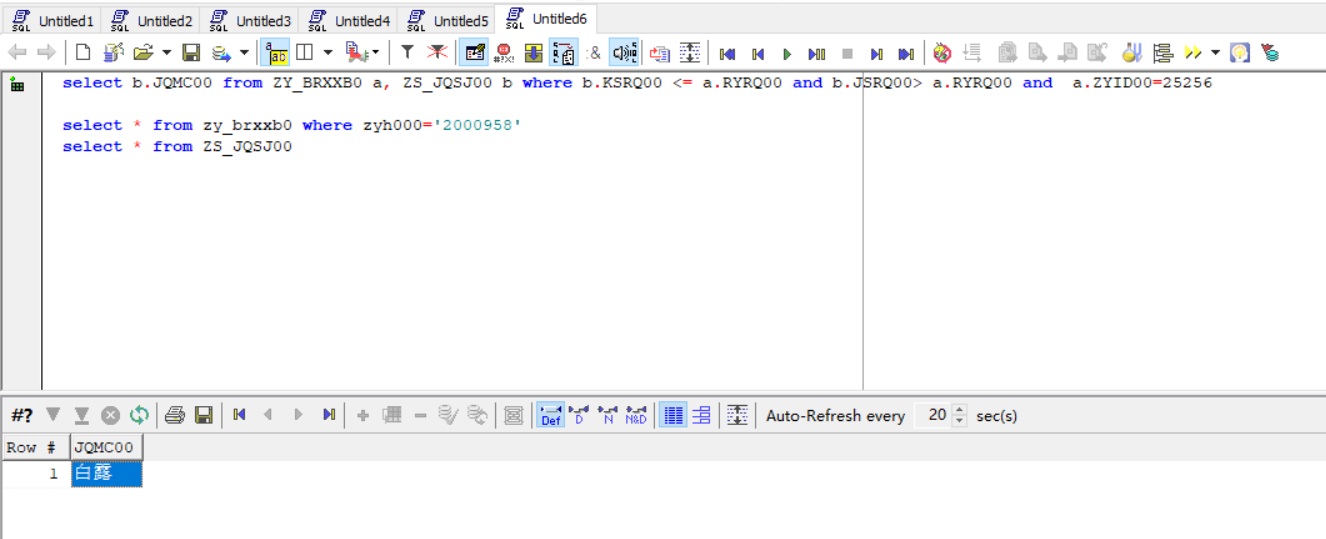Switch to the Untitled4 tab
Image resolution: width=1326 pixels, height=539 pixels.
[x=348, y=20]
